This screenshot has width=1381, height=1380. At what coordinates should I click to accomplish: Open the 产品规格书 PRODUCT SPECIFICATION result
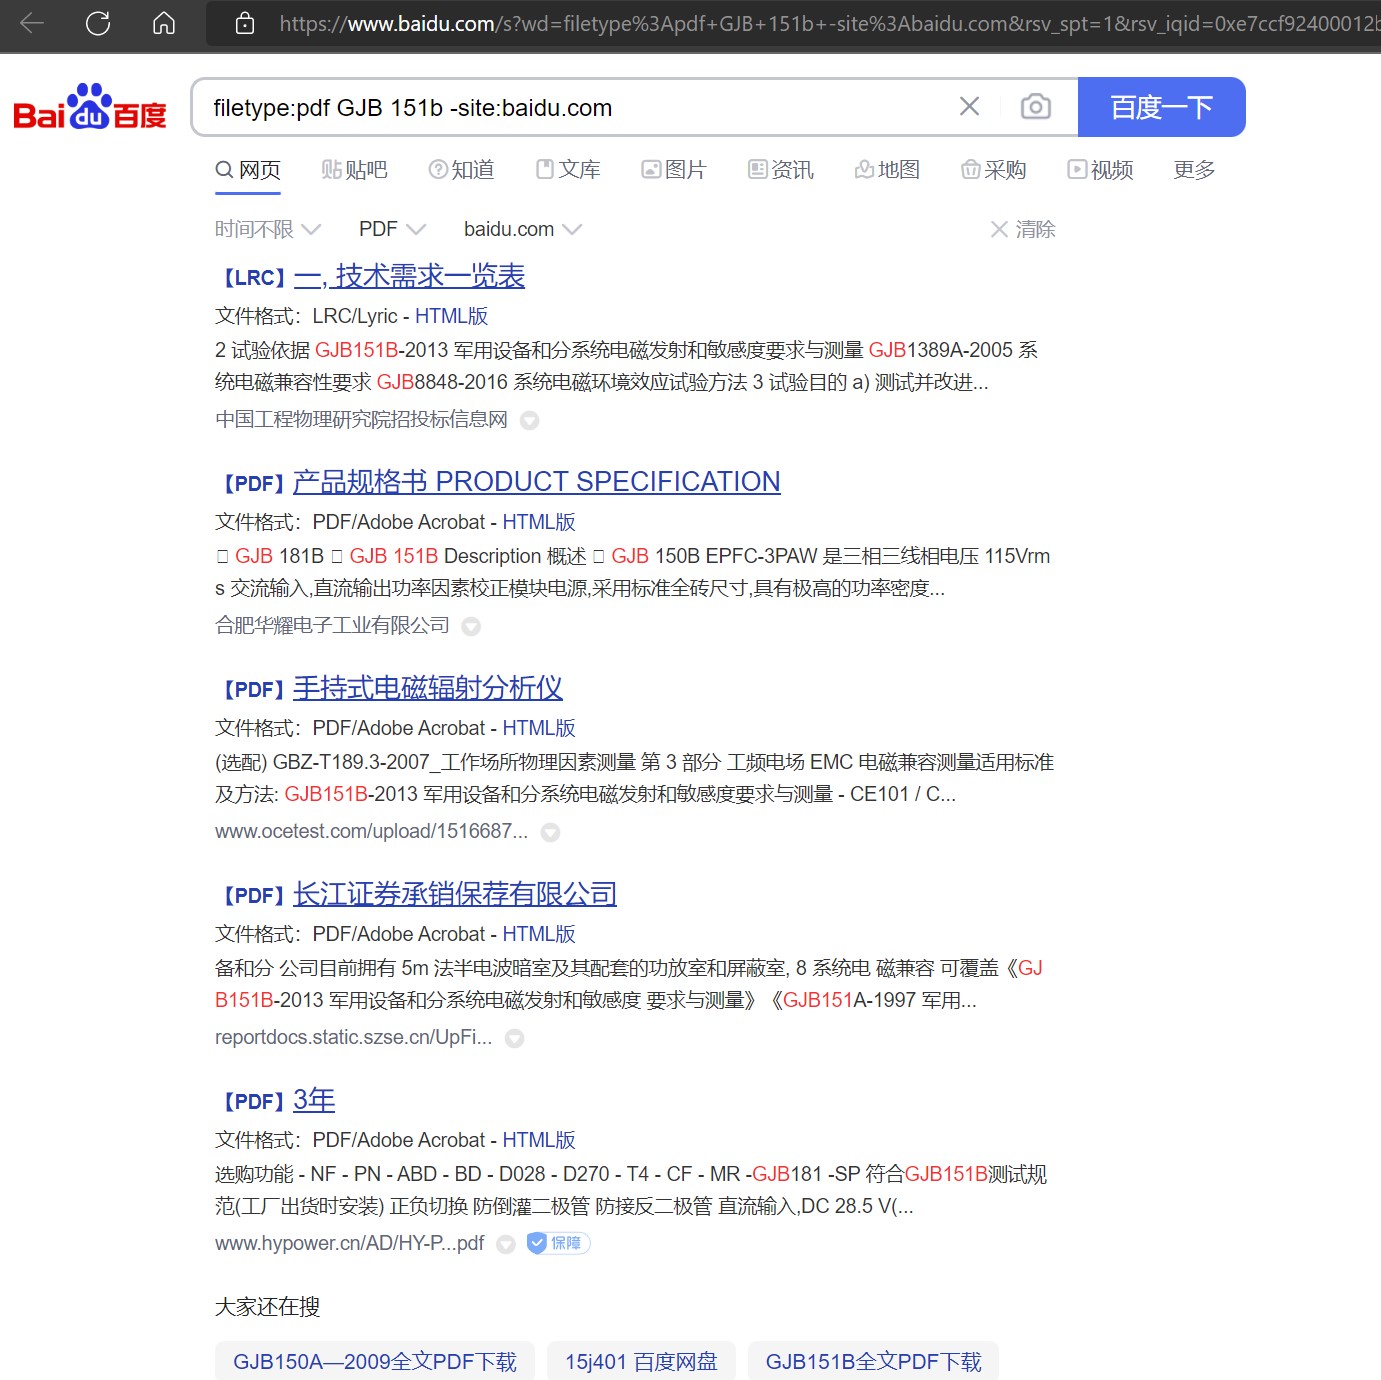536,482
